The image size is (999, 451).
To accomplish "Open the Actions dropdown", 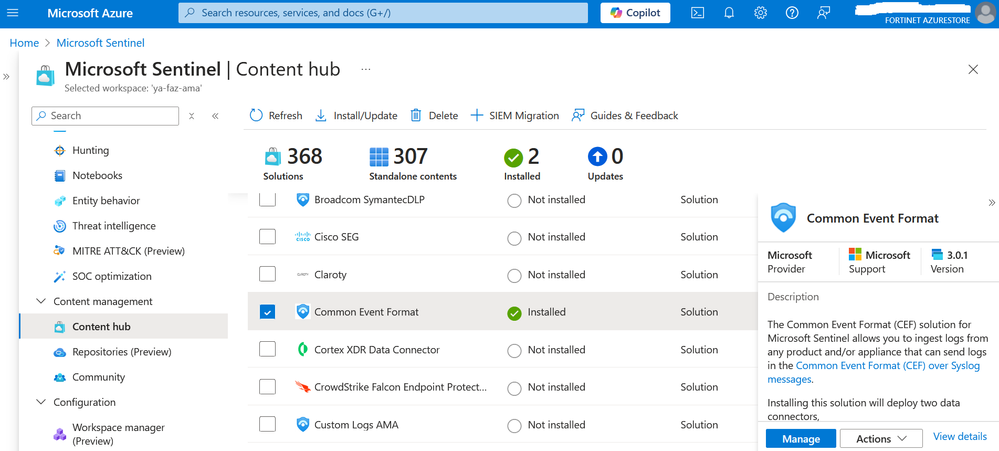I will coord(881,438).
